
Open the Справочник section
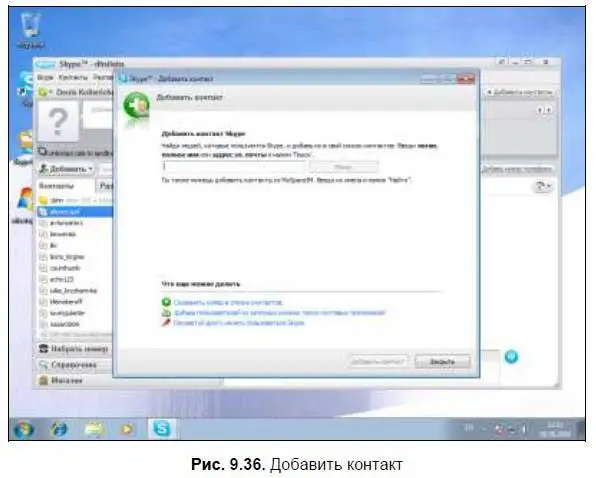tap(74, 365)
